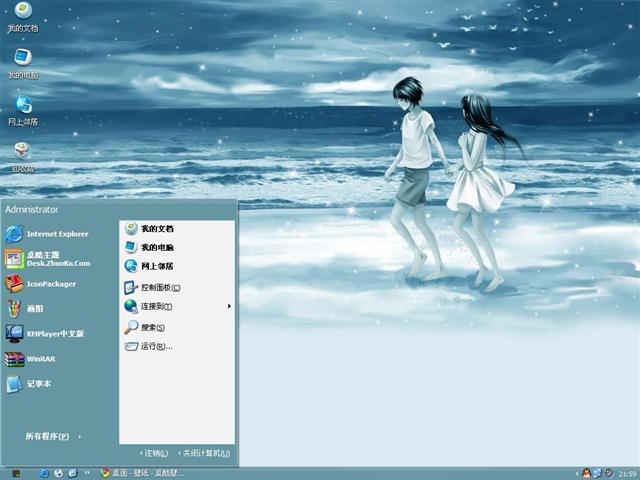Viewport: 640px width, 480px height.
Task: Click 关闭计算机(U) shutdown button
Action: pos(204,453)
